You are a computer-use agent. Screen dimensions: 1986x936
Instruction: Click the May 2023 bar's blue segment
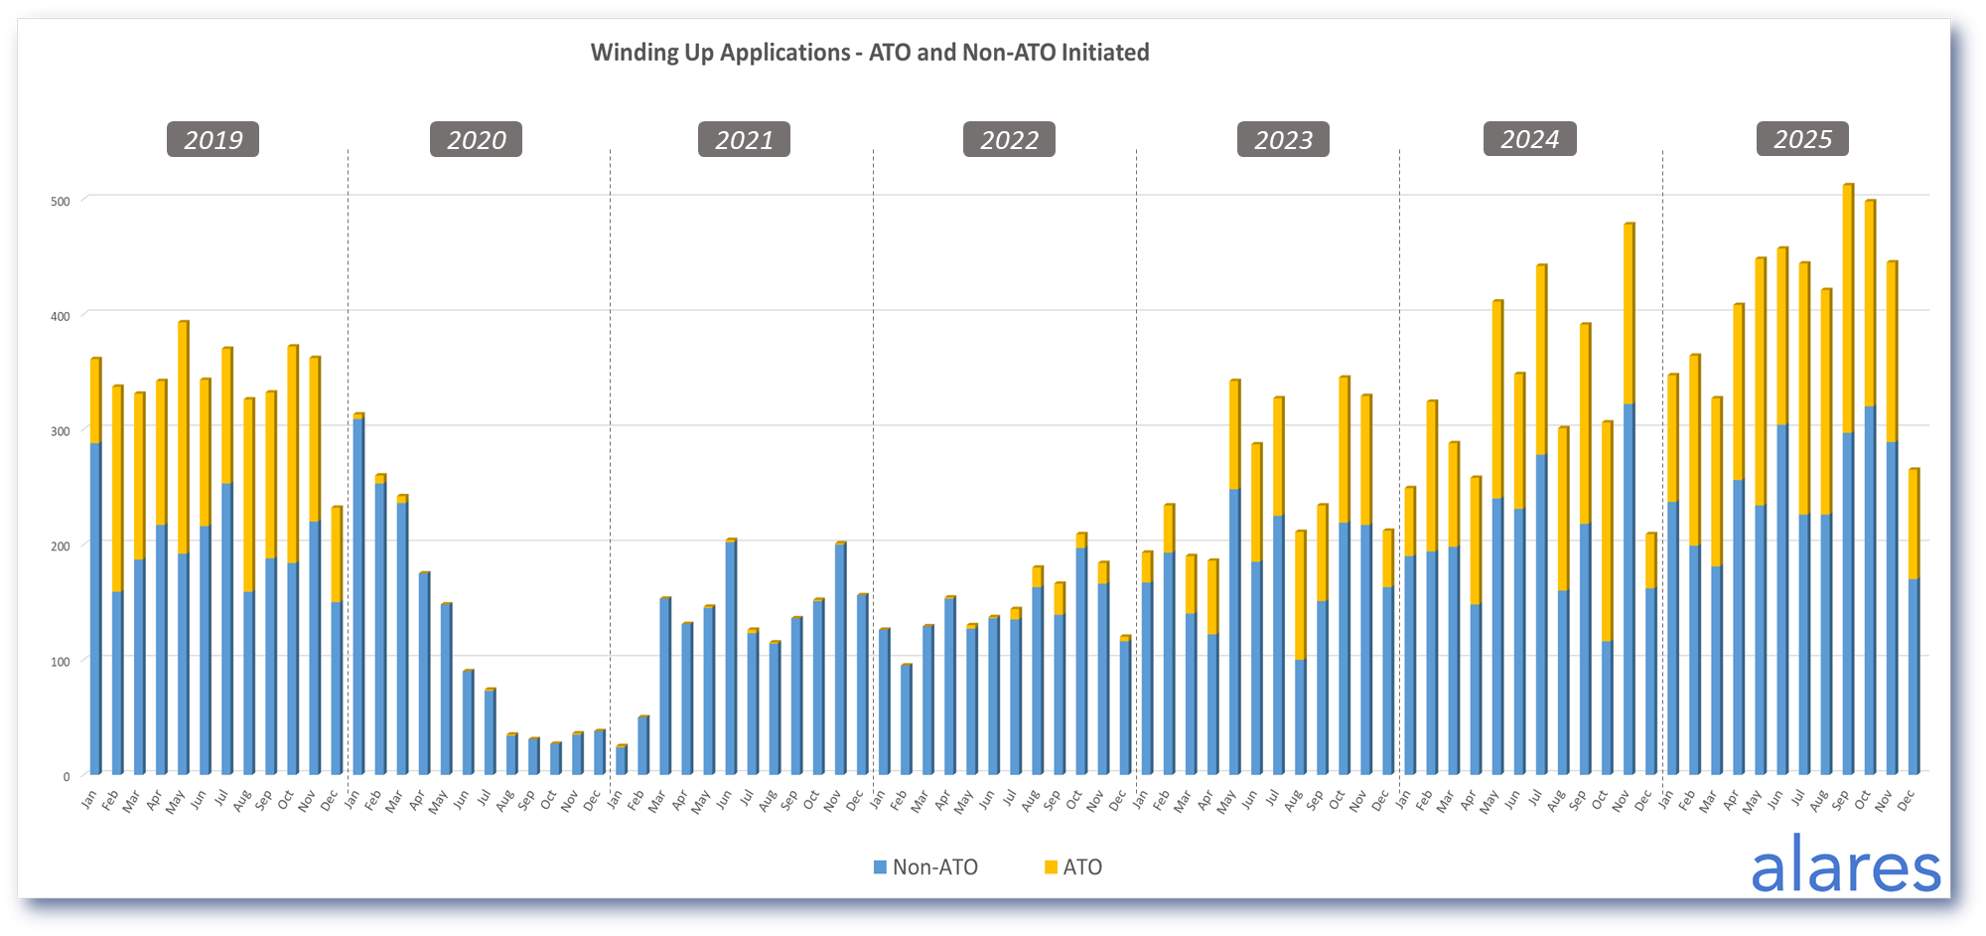1235,632
